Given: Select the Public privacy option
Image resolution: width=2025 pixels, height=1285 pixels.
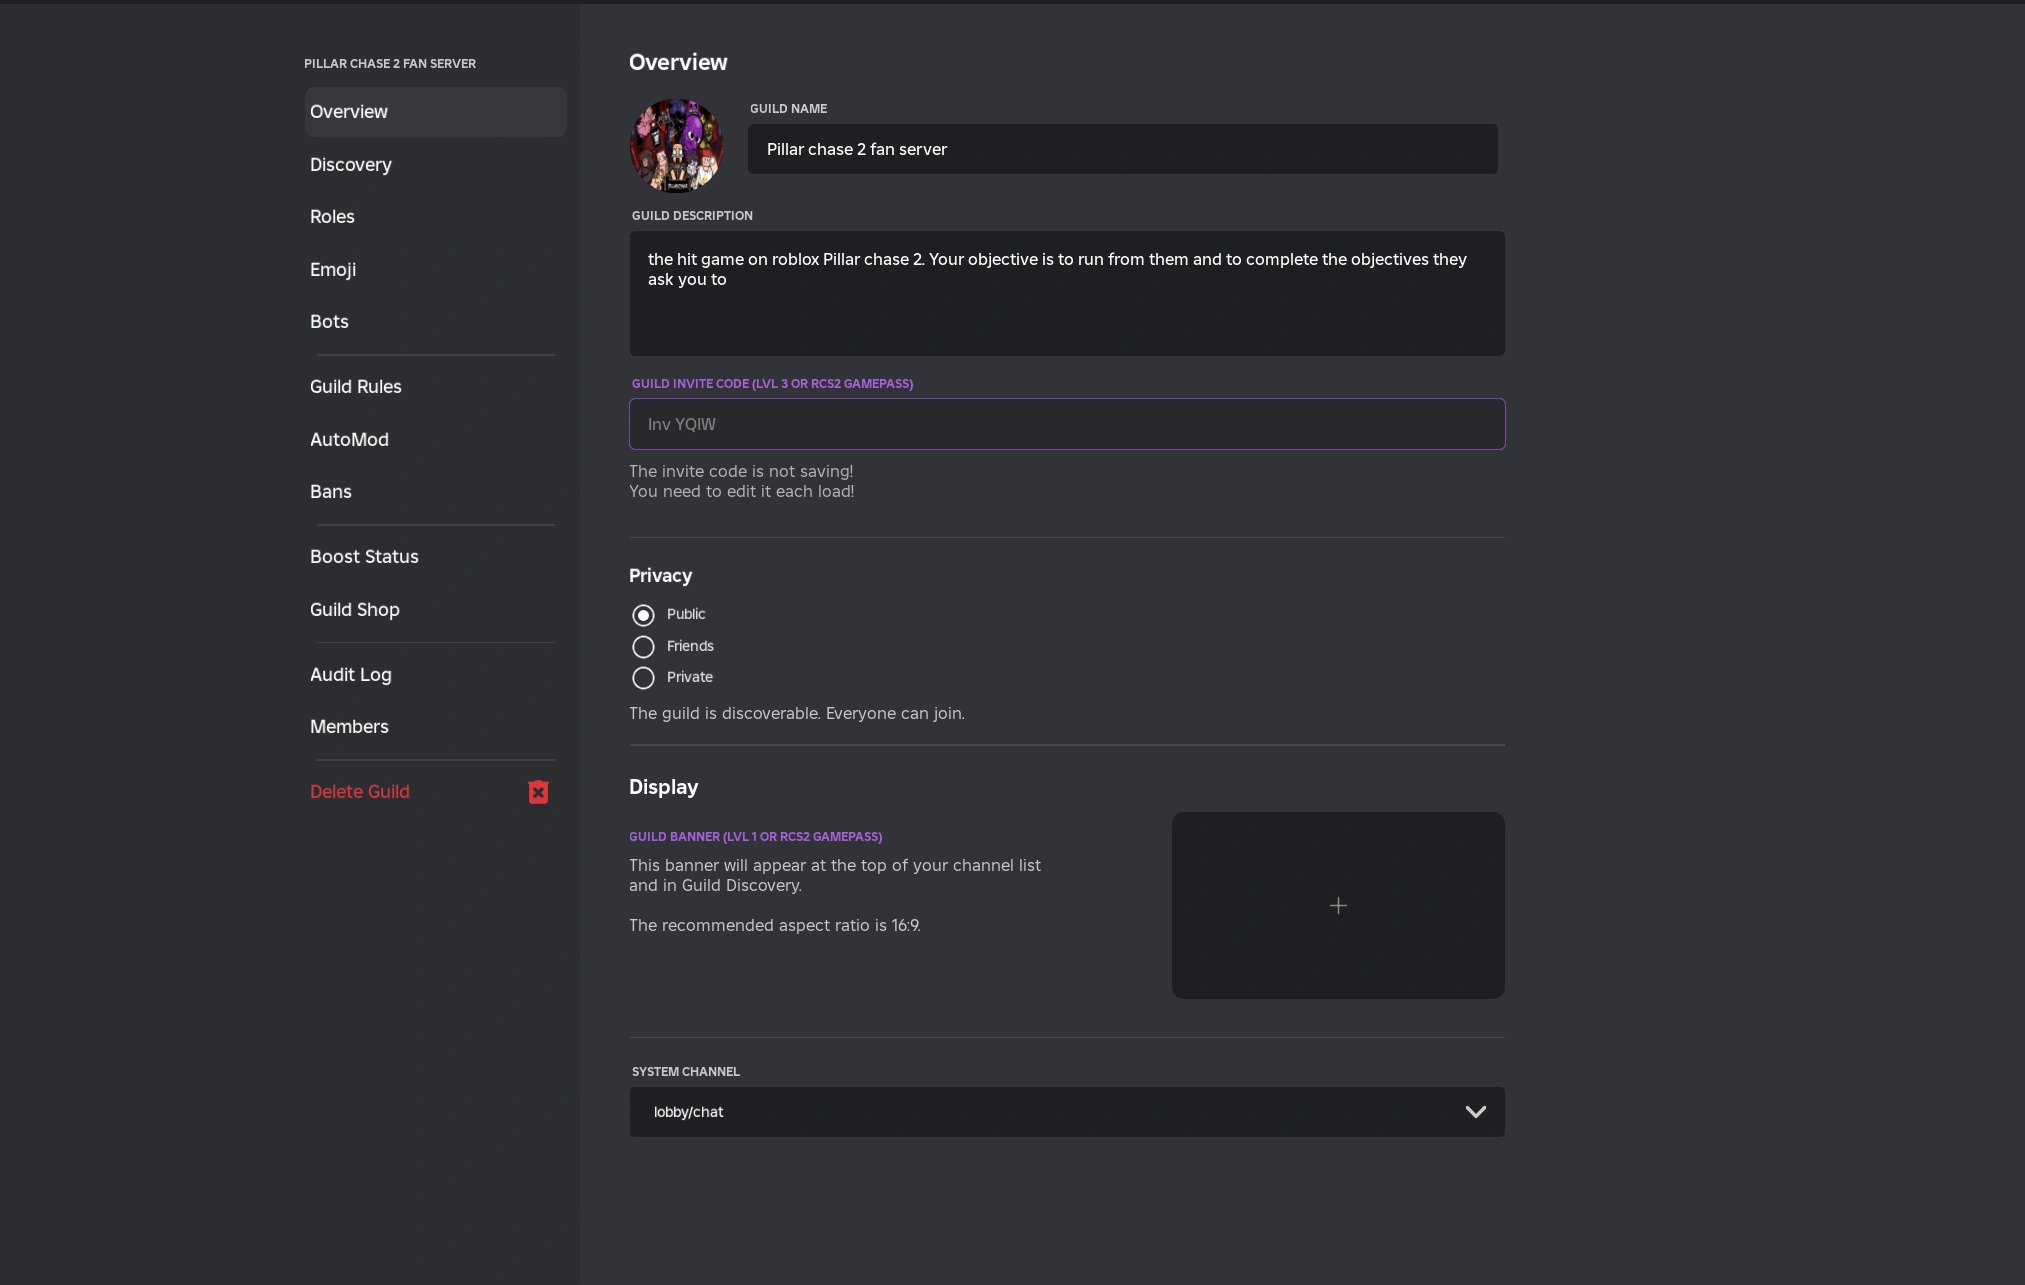Looking at the screenshot, I should click(x=643, y=614).
